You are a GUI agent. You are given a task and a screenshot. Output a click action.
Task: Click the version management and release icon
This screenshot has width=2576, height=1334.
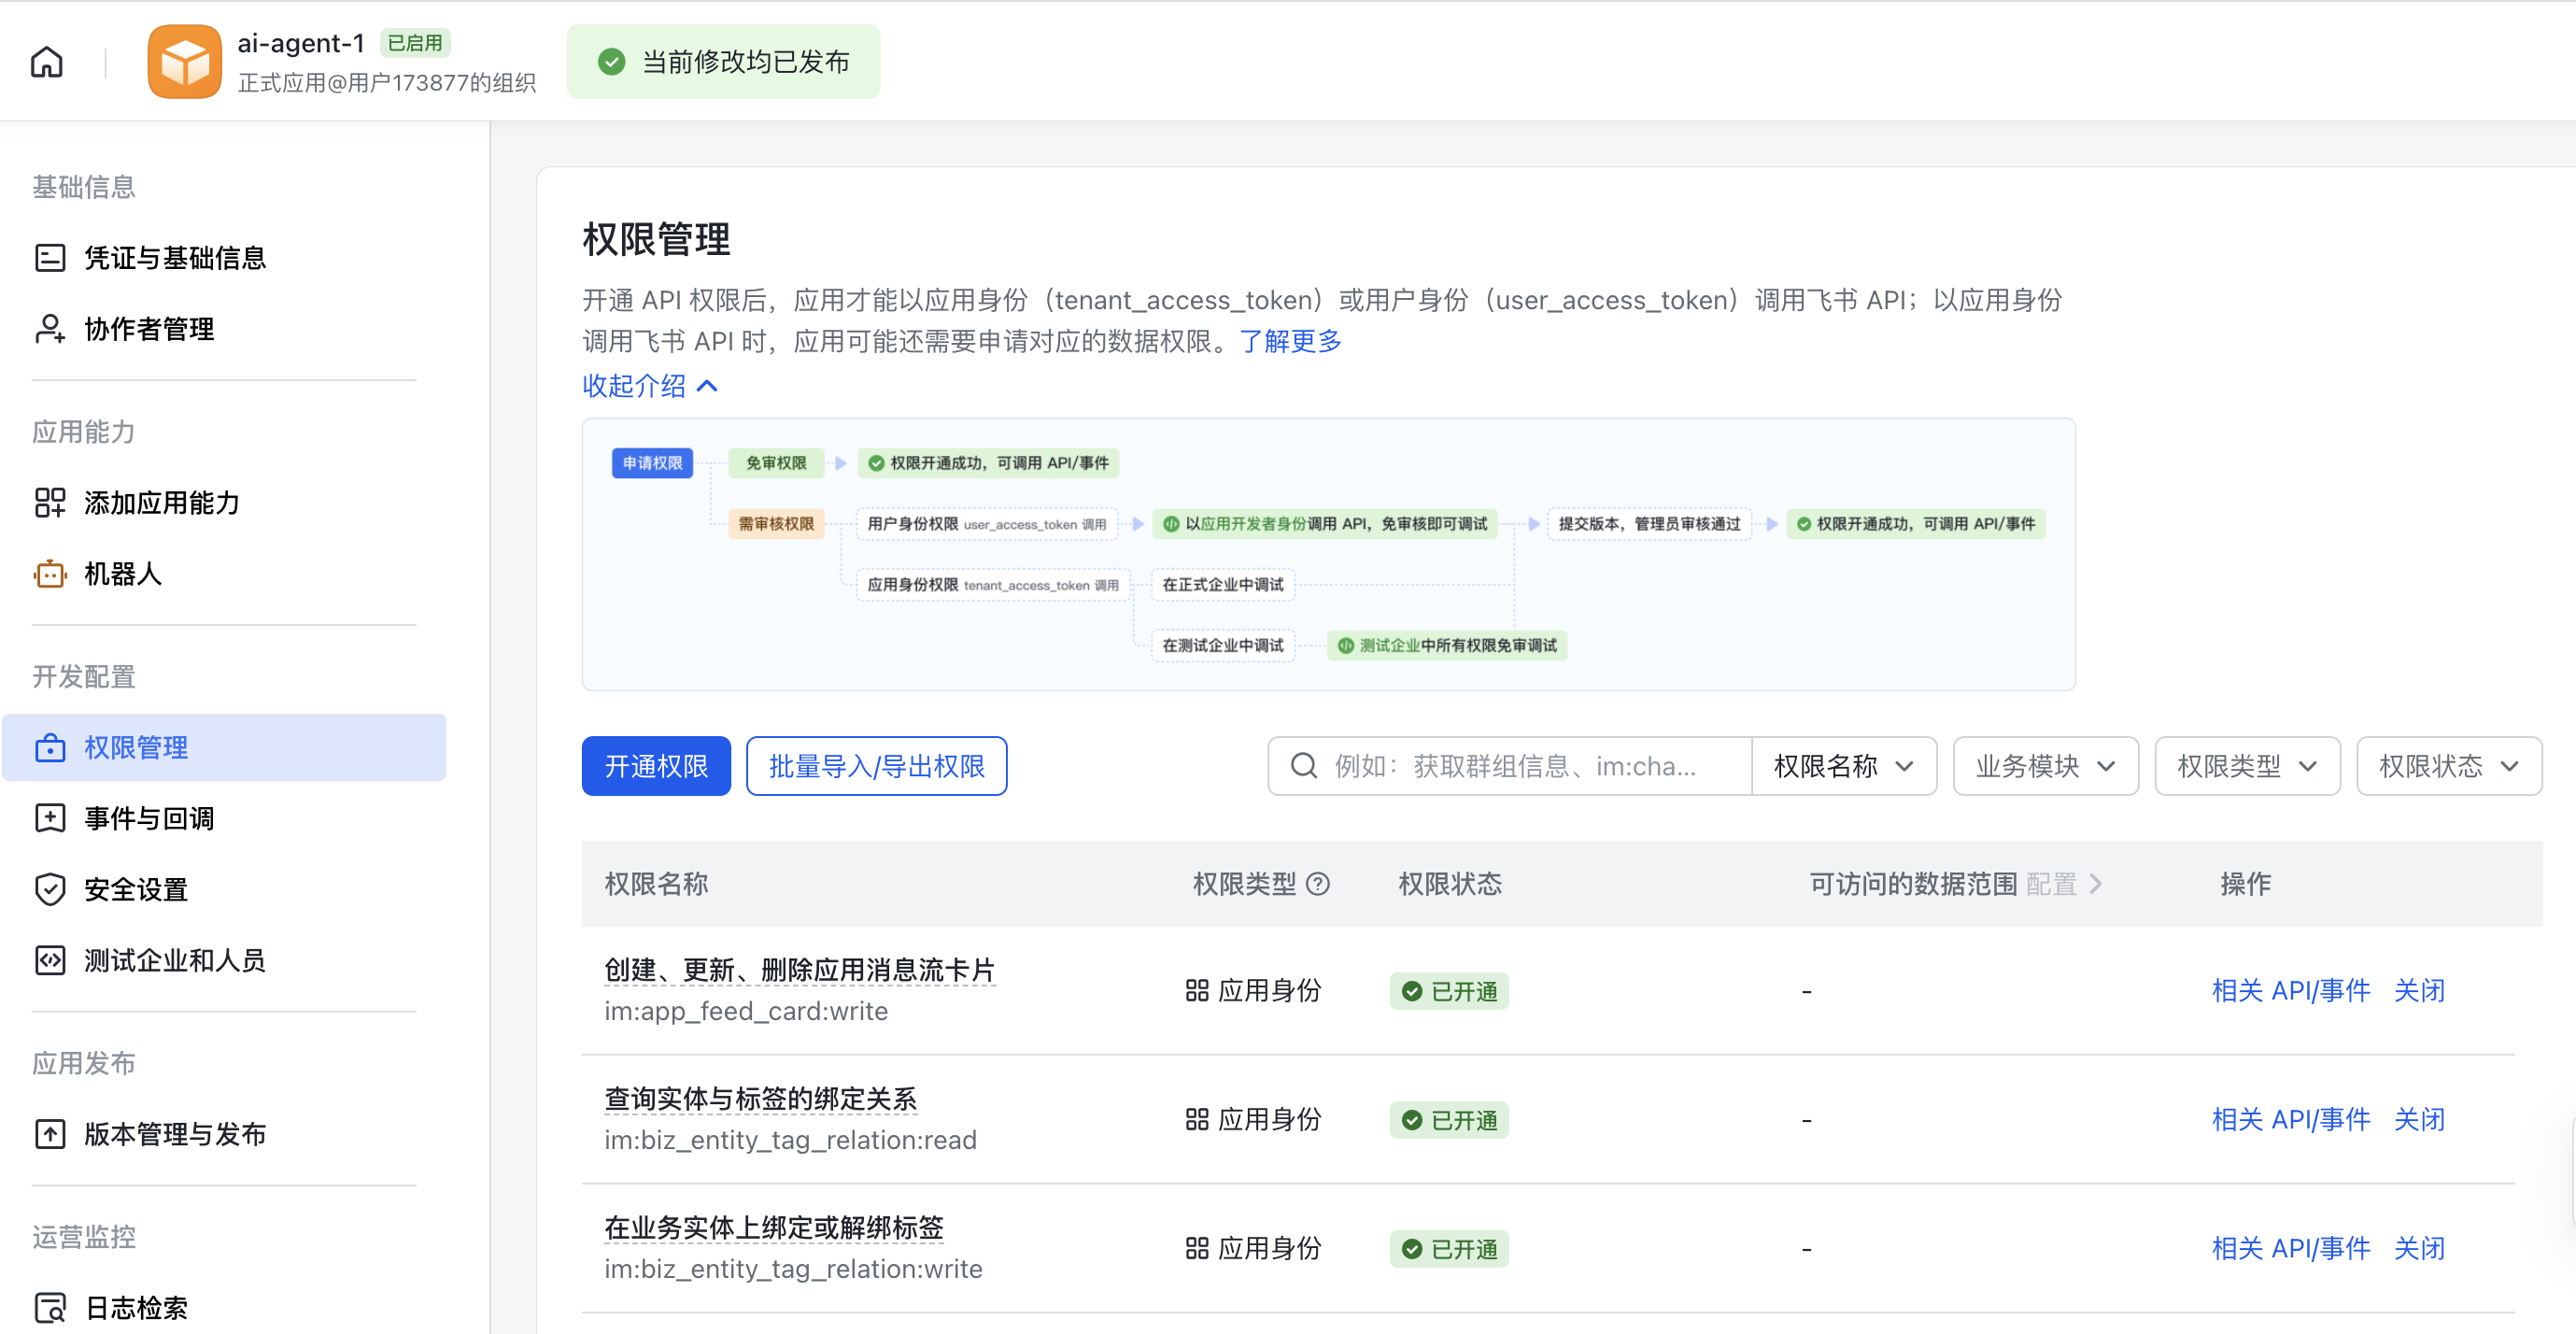coord(50,1134)
